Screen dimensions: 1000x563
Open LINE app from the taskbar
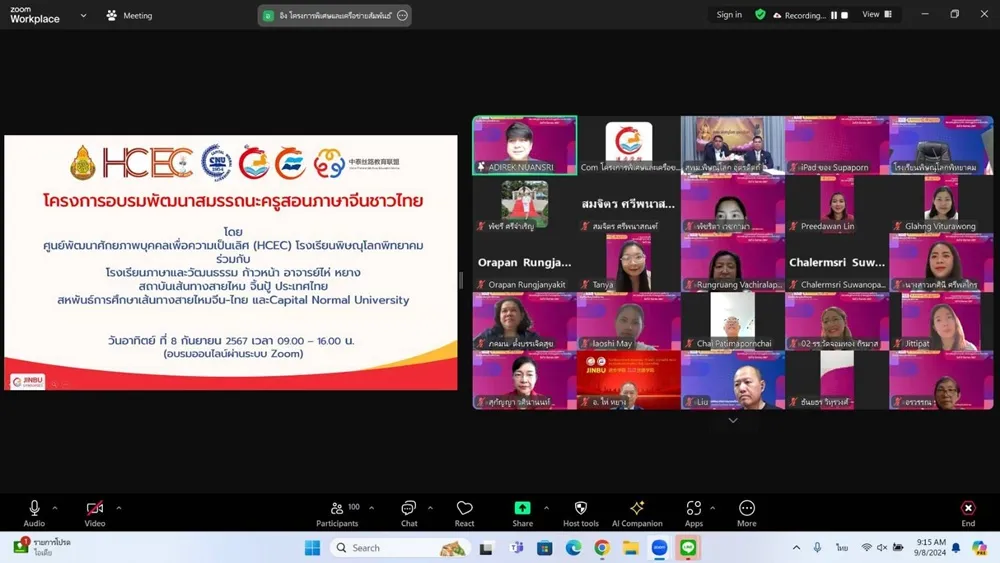point(688,548)
